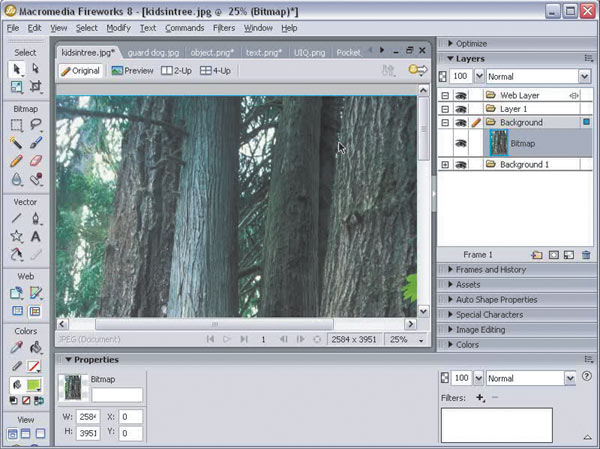Switch to Preview view
This screenshot has width=600, height=449.
pyautogui.click(x=132, y=71)
